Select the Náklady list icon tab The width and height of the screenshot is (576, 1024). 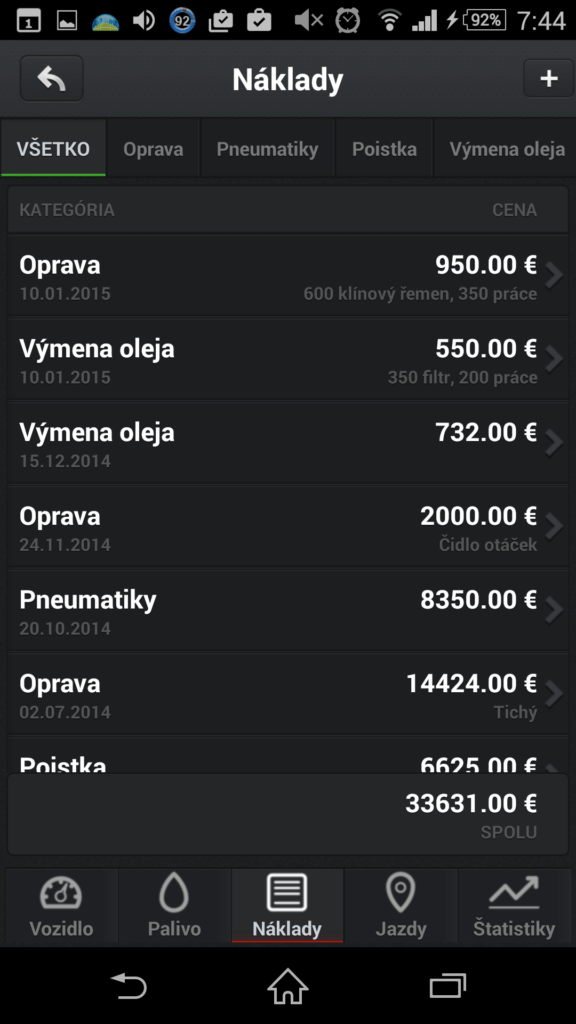click(x=287, y=906)
